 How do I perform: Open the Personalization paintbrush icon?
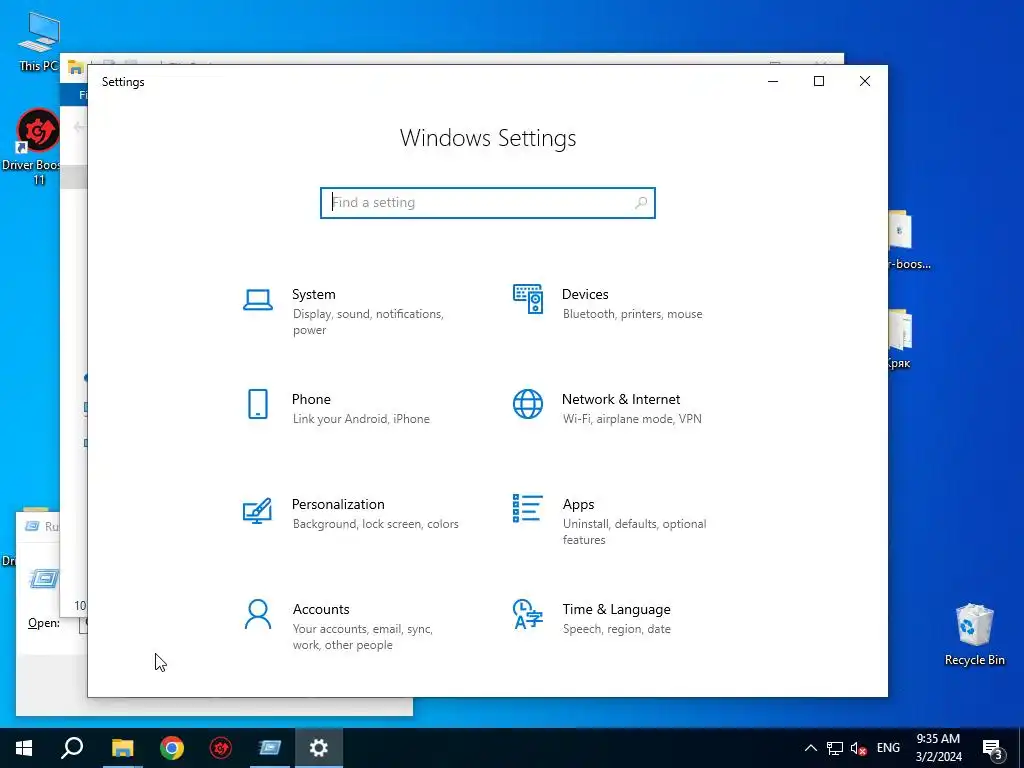click(x=257, y=511)
